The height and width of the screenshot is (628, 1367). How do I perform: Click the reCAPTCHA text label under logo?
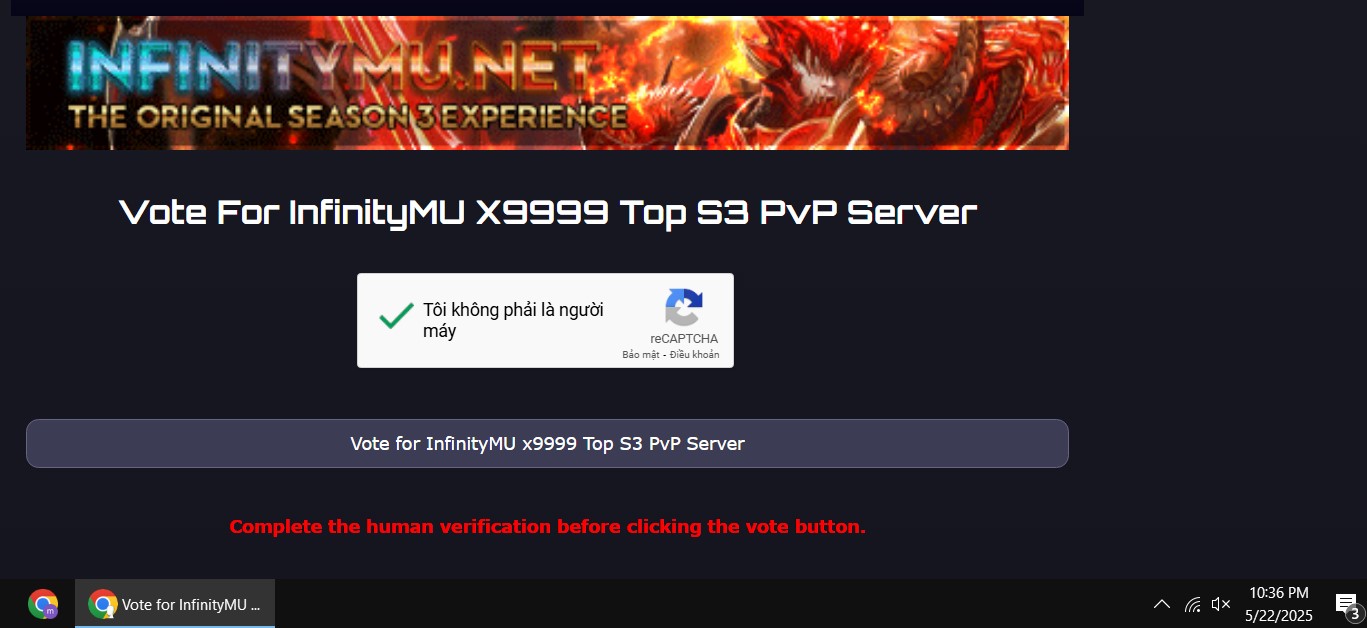click(x=684, y=339)
